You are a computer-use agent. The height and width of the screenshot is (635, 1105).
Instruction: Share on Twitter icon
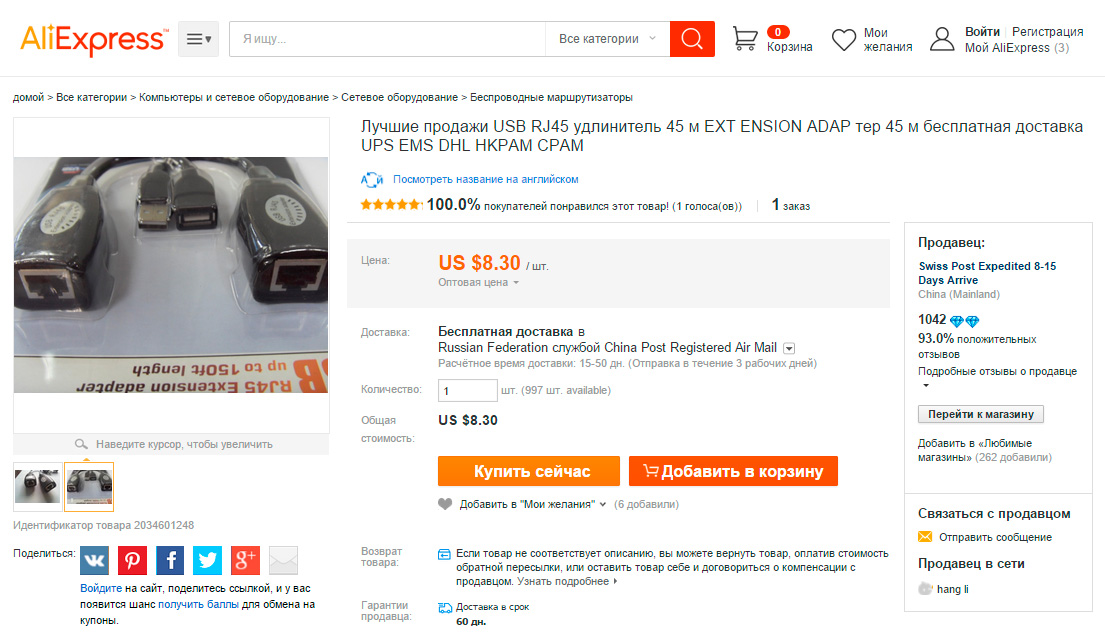(x=208, y=560)
